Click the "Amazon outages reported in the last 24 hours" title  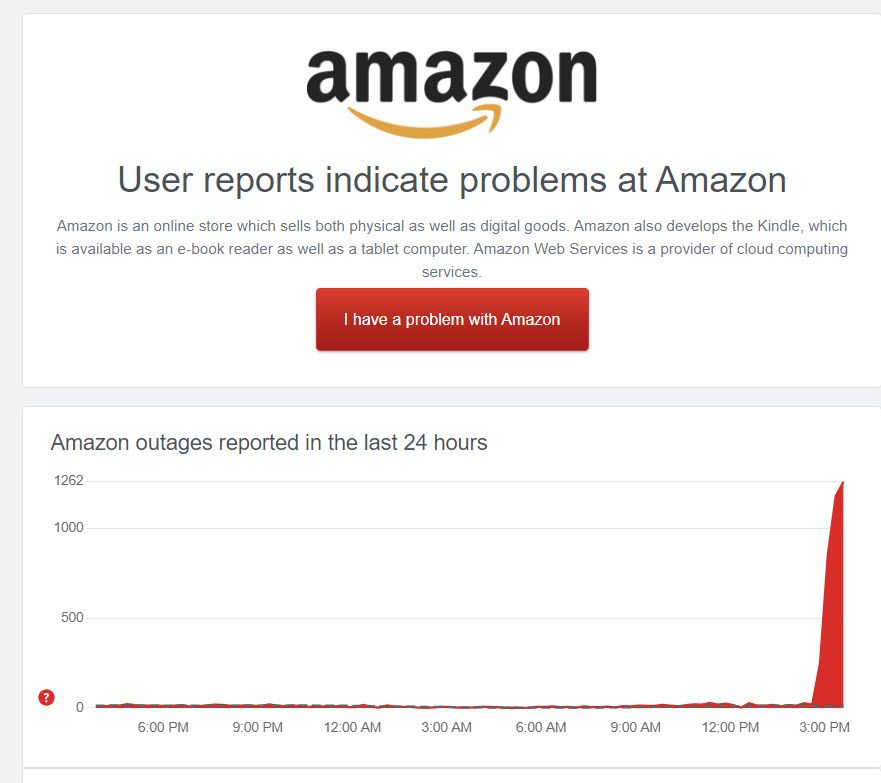coord(269,443)
